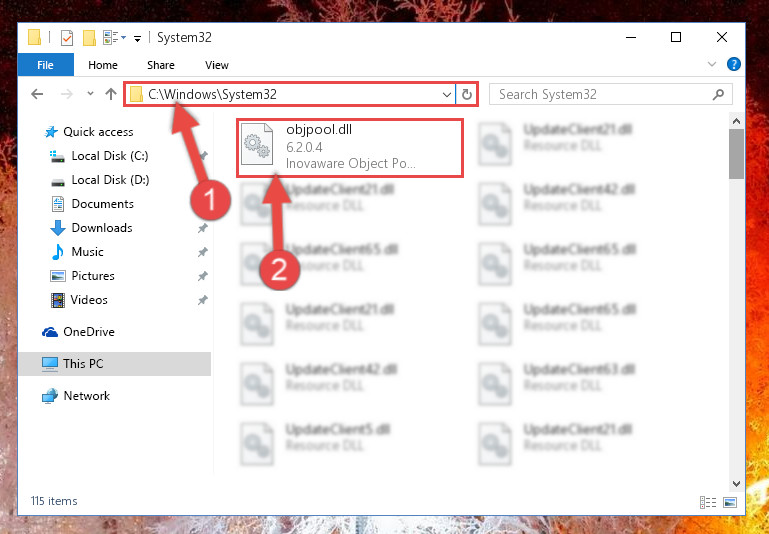Image resolution: width=769 pixels, height=534 pixels.
Task: Click the New folder icon in the title bar
Action: point(89,38)
